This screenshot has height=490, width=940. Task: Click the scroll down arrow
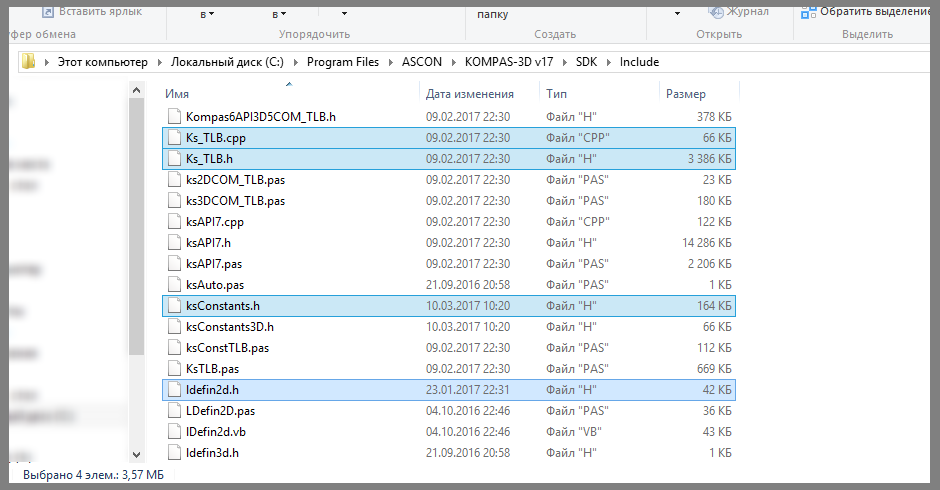(136, 455)
